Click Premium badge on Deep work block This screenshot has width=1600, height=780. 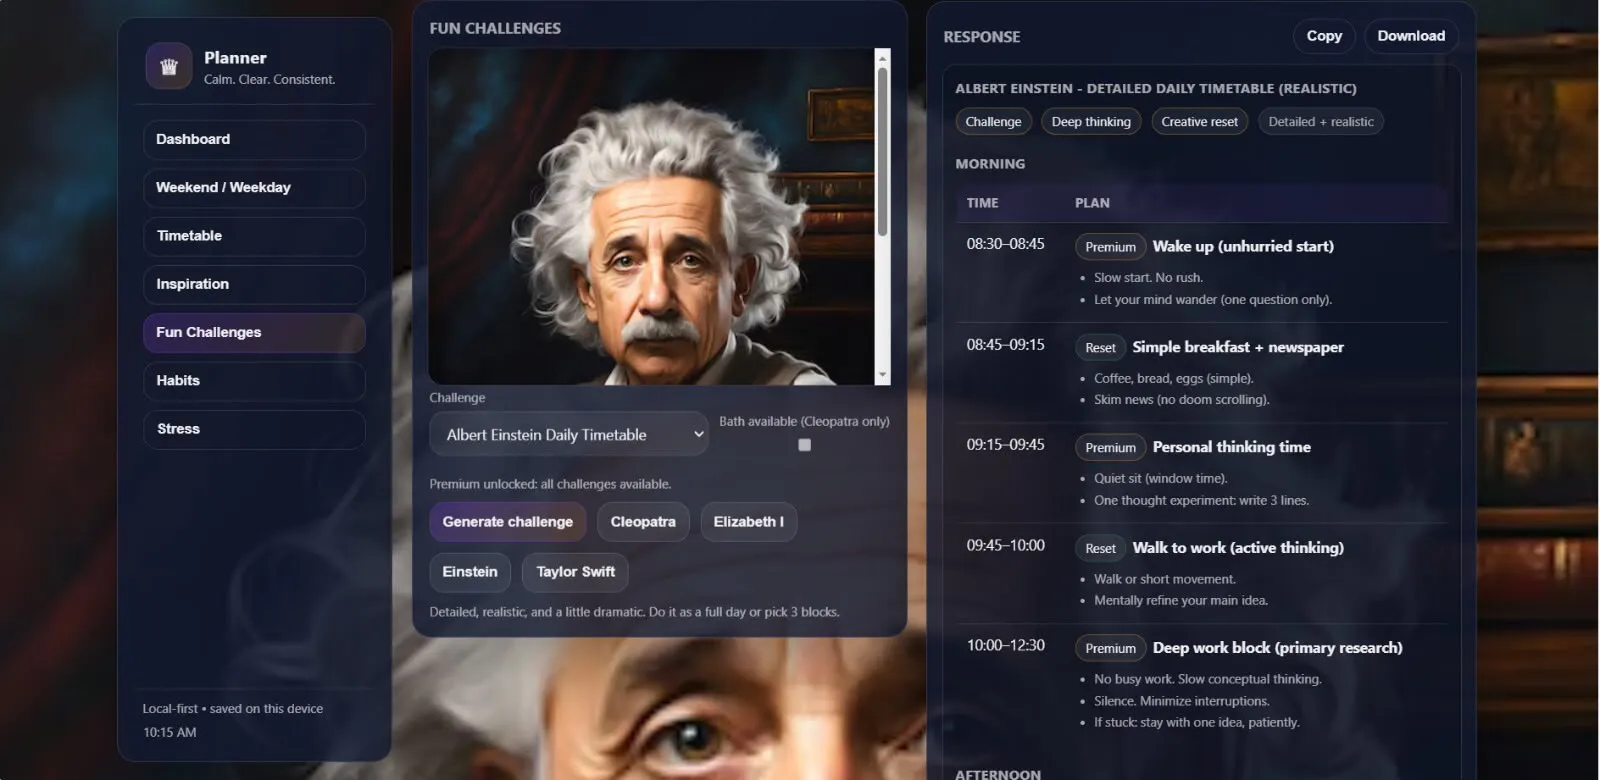pyautogui.click(x=1110, y=648)
